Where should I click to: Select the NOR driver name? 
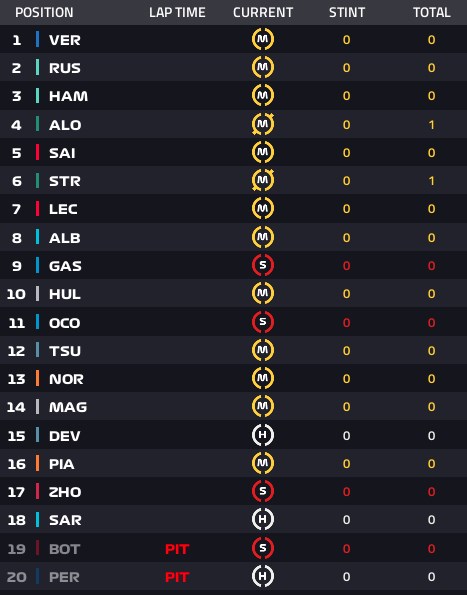[66, 379]
